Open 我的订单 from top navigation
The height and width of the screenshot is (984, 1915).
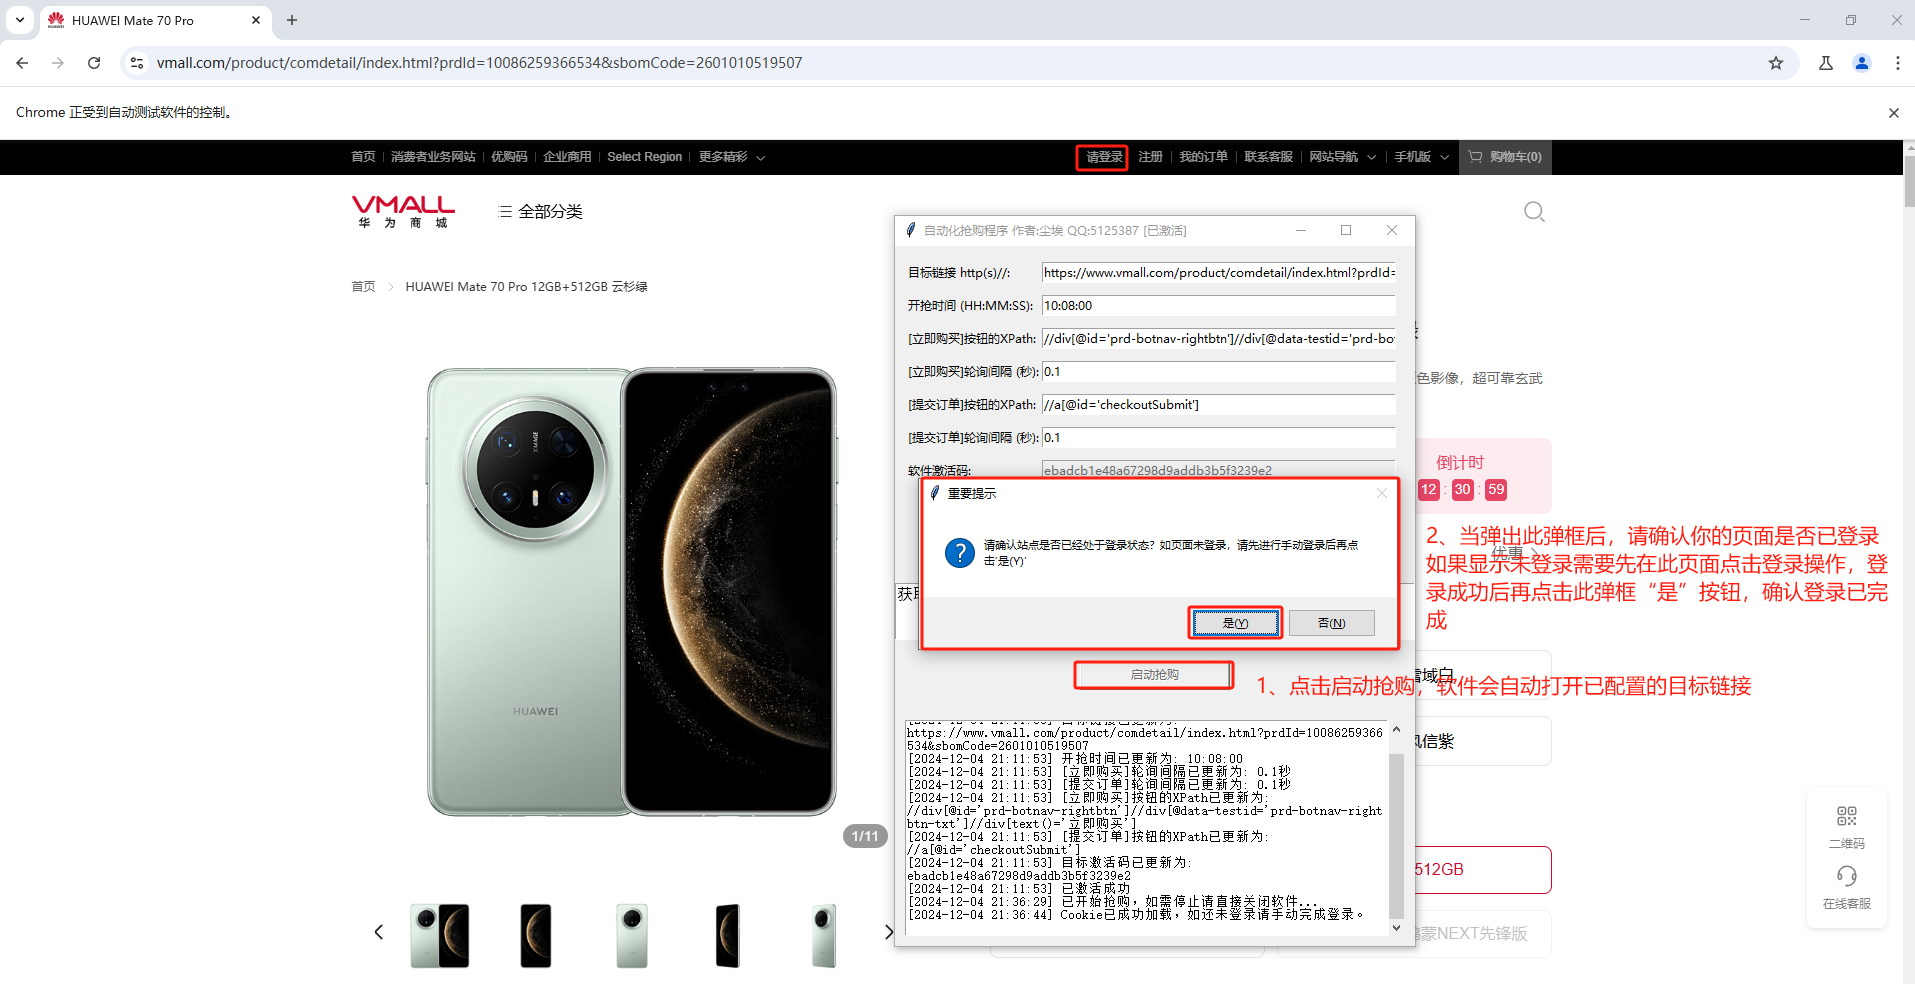pyautogui.click(x=1203, y=157)
